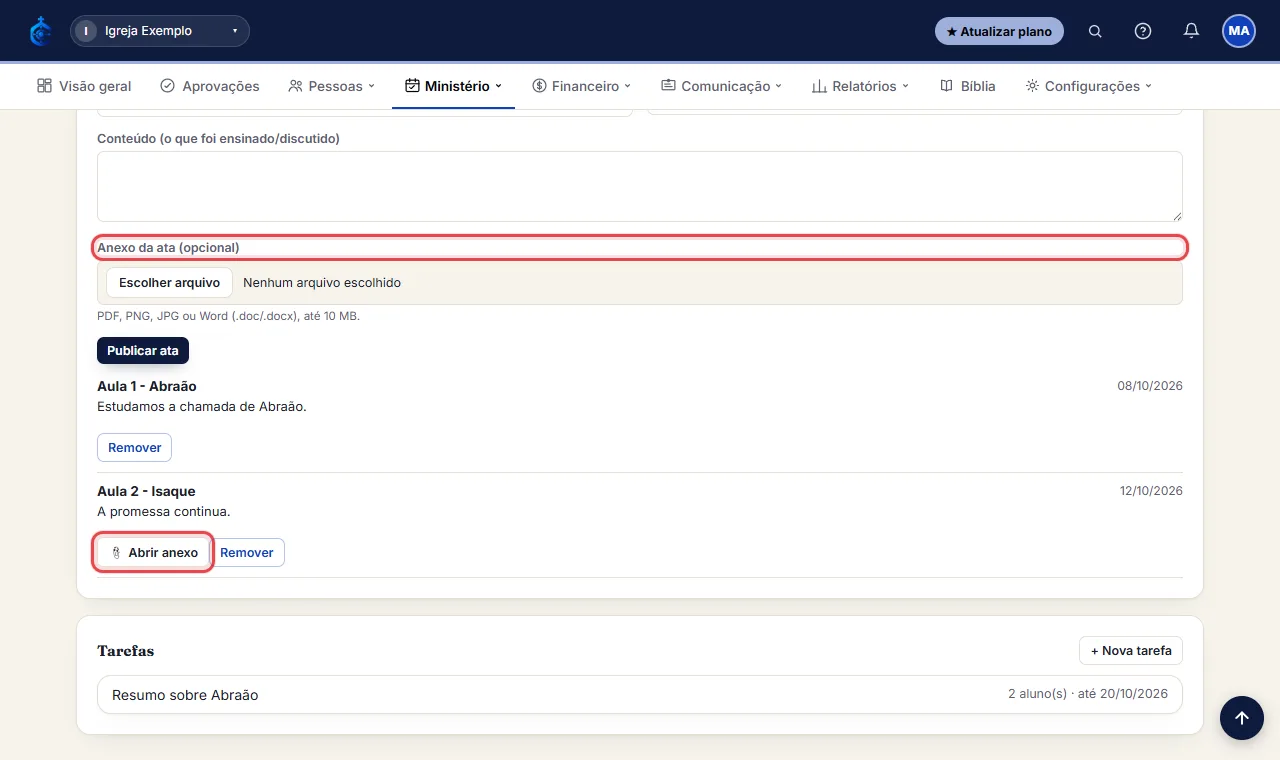This screenshot has height=760, width=1280.
Task: Click the Atualizar plano button
Action: click(999, 31)
